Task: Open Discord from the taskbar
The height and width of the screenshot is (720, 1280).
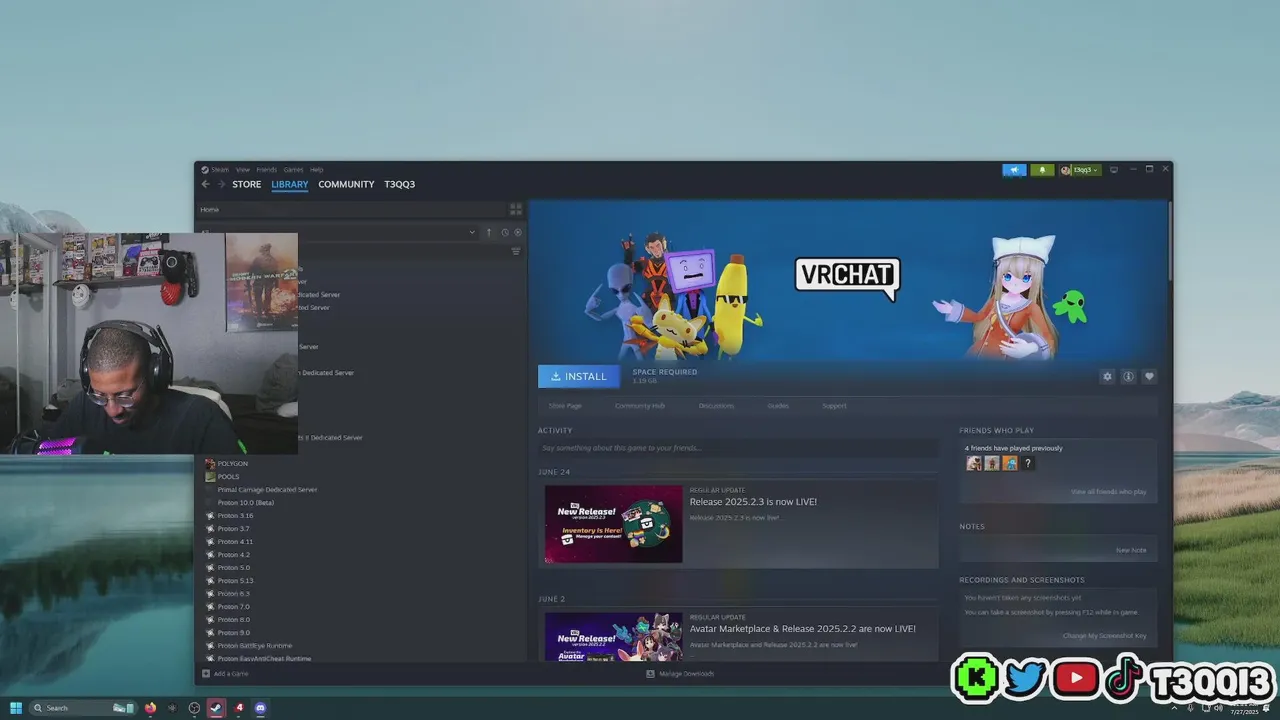Action: pyautogui.click(x=261, y=708)
